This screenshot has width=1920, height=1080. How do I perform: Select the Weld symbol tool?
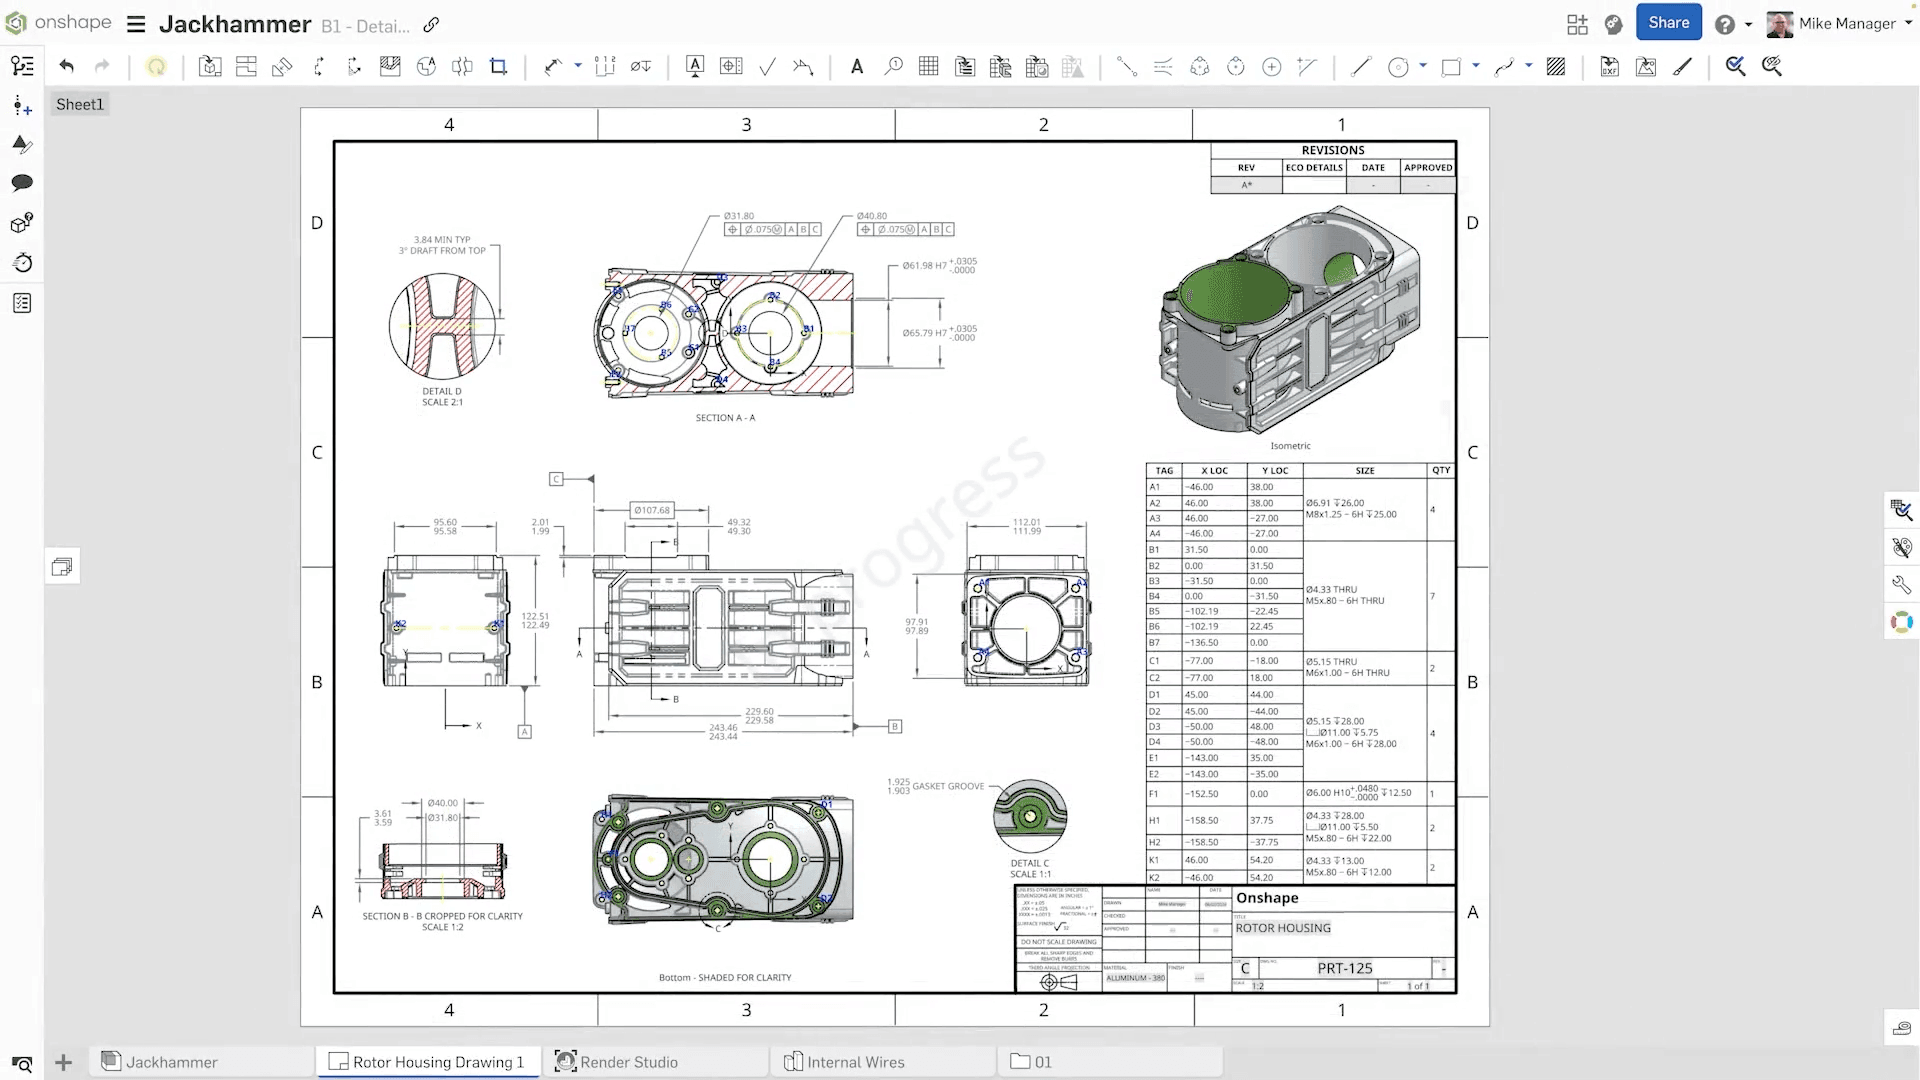pos(803,66)
